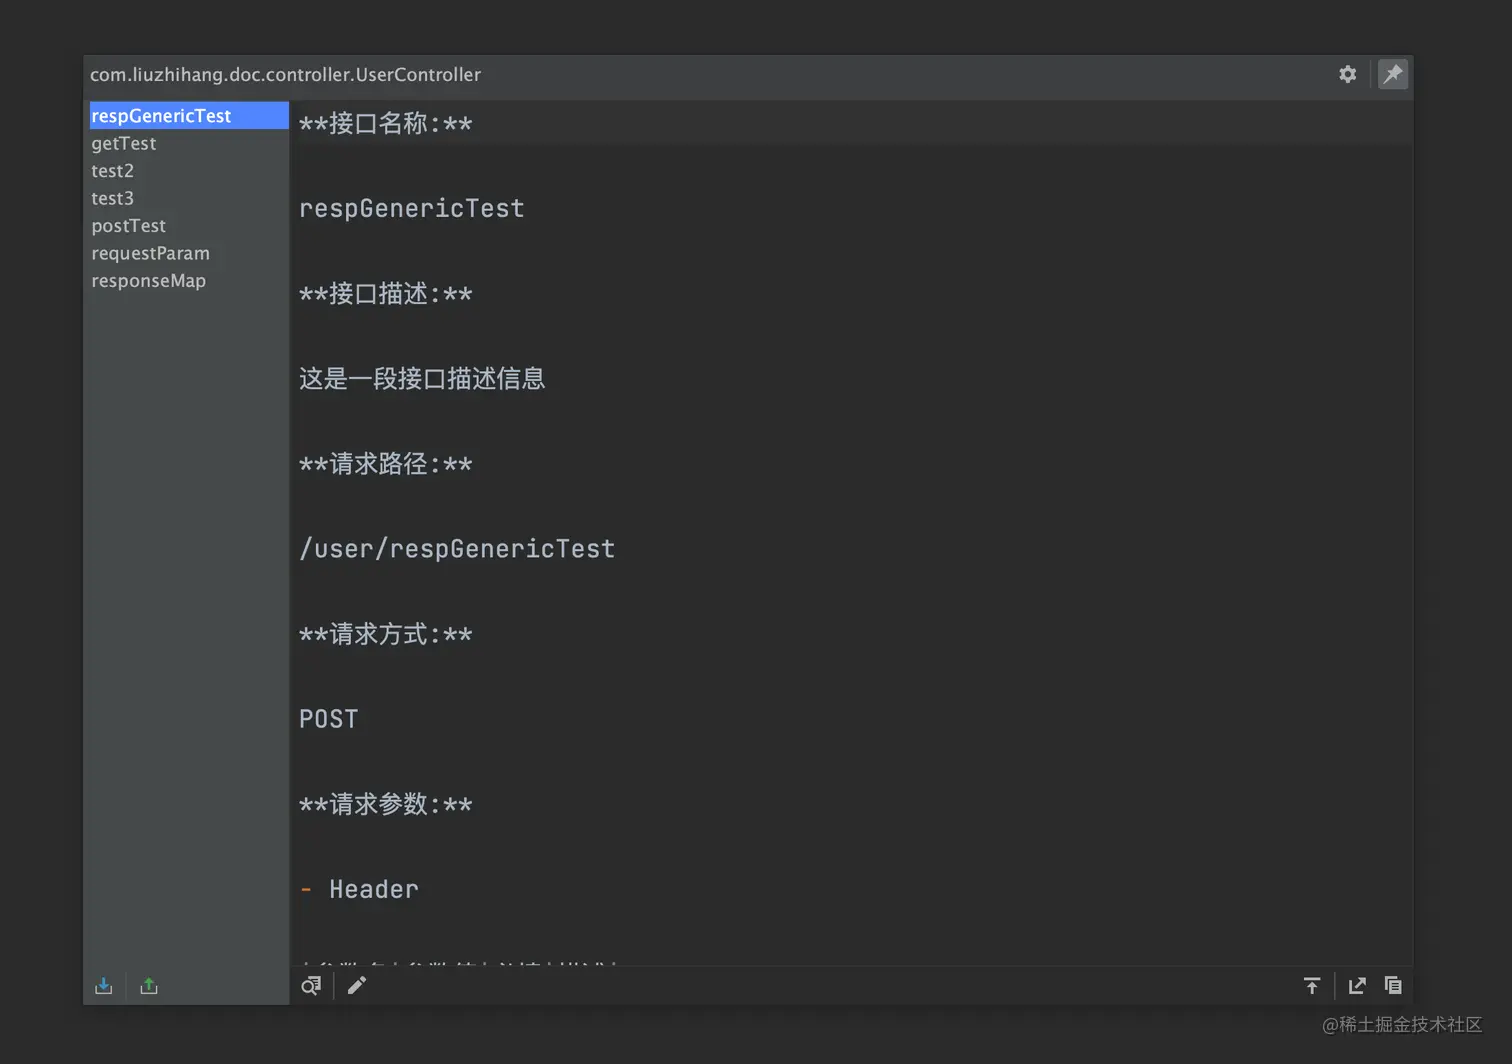Select requestParam in the method list

click(x=189, y=253)
